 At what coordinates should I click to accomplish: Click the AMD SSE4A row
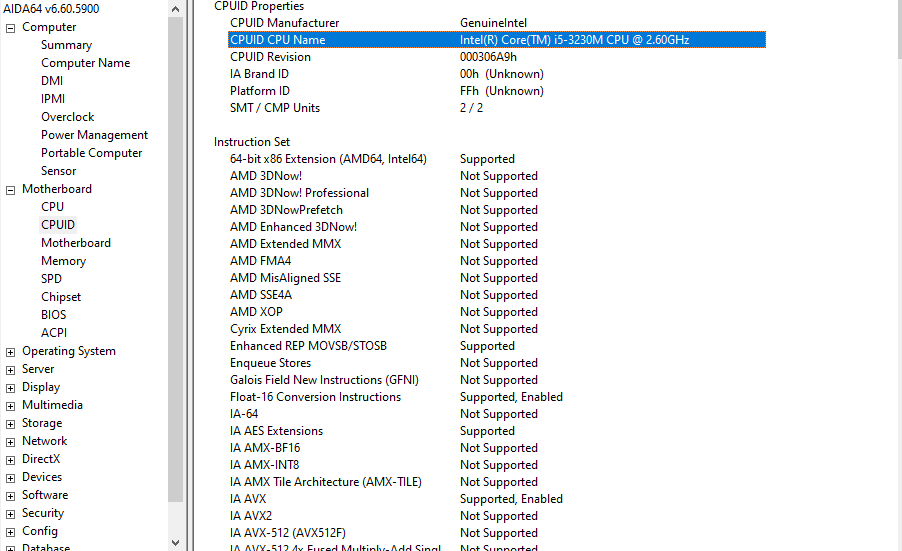pyautogui.click(x=497, y=295)
